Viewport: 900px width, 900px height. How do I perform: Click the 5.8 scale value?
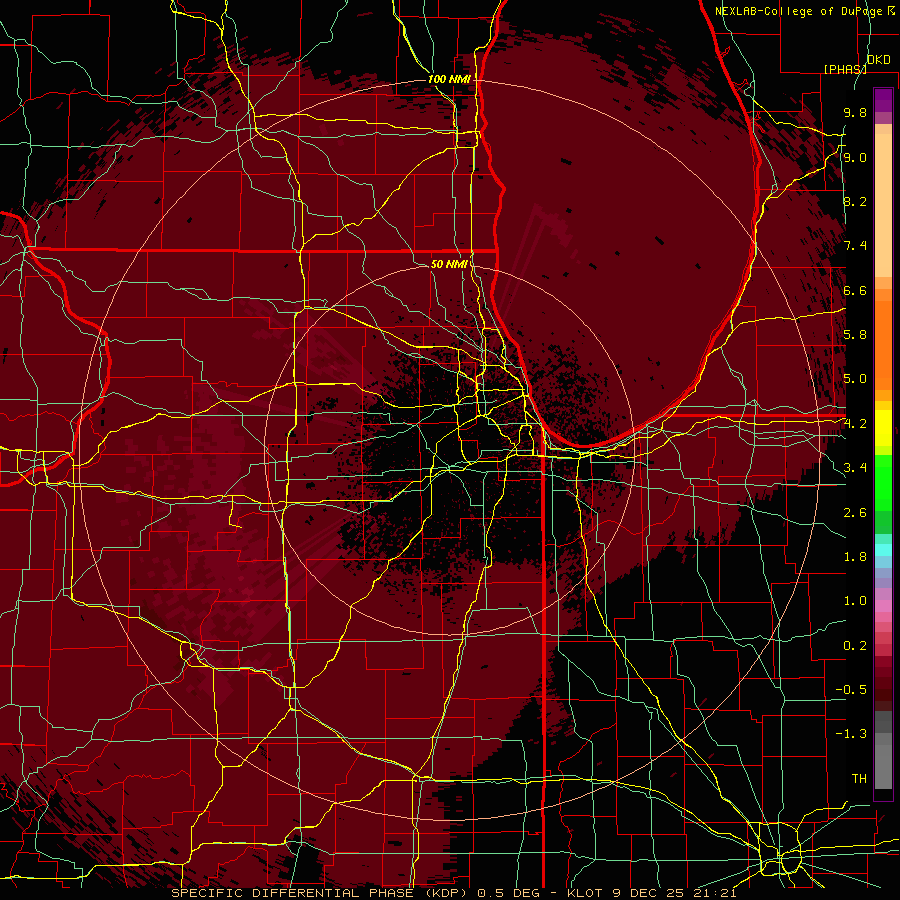click(855, 335)
